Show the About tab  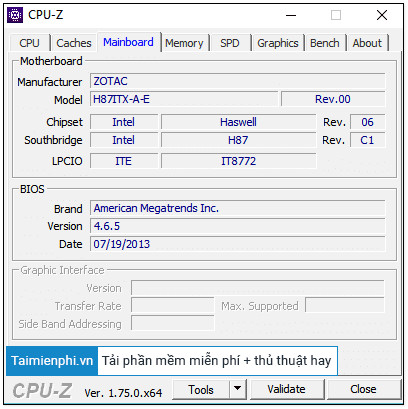[367, 43]
